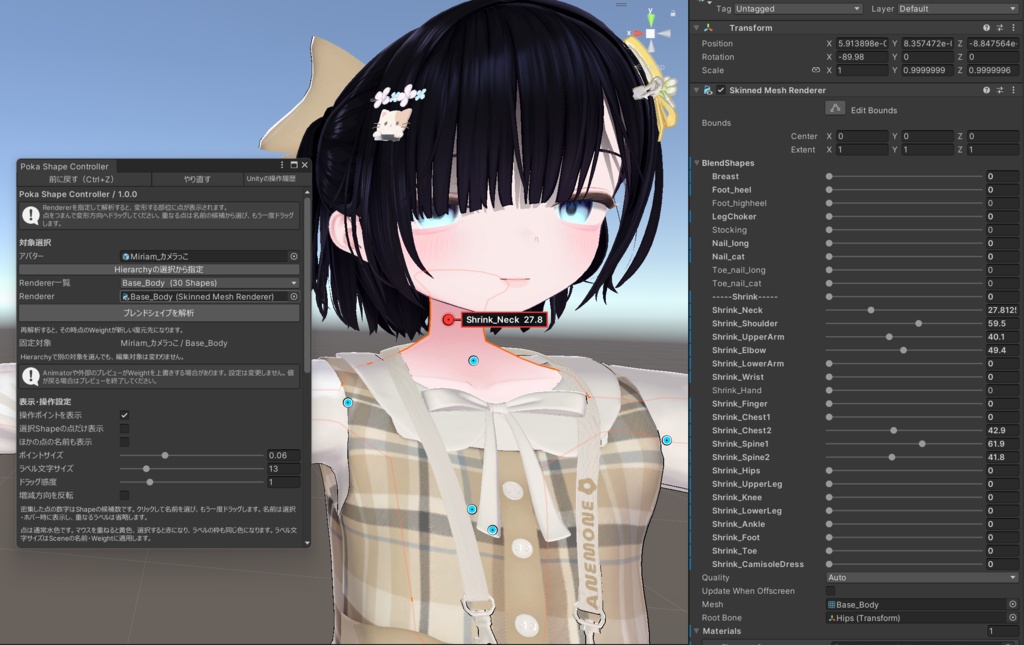Open Skinned Mesh Renderer preset selector icon
This screenshot has height=645, width=1024.
pos(1000,90)
